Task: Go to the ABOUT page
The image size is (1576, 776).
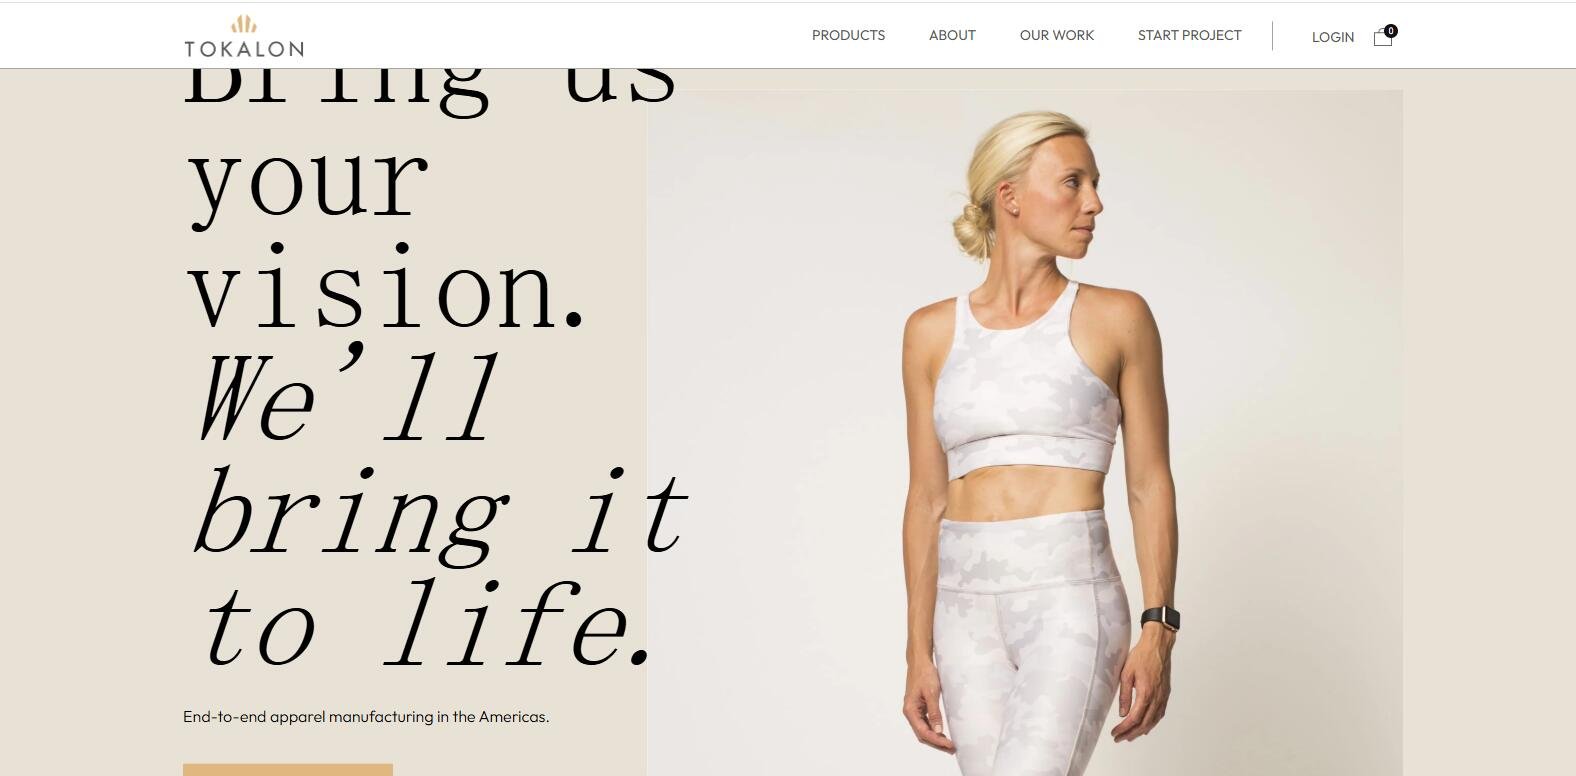Action: point(952,35)
